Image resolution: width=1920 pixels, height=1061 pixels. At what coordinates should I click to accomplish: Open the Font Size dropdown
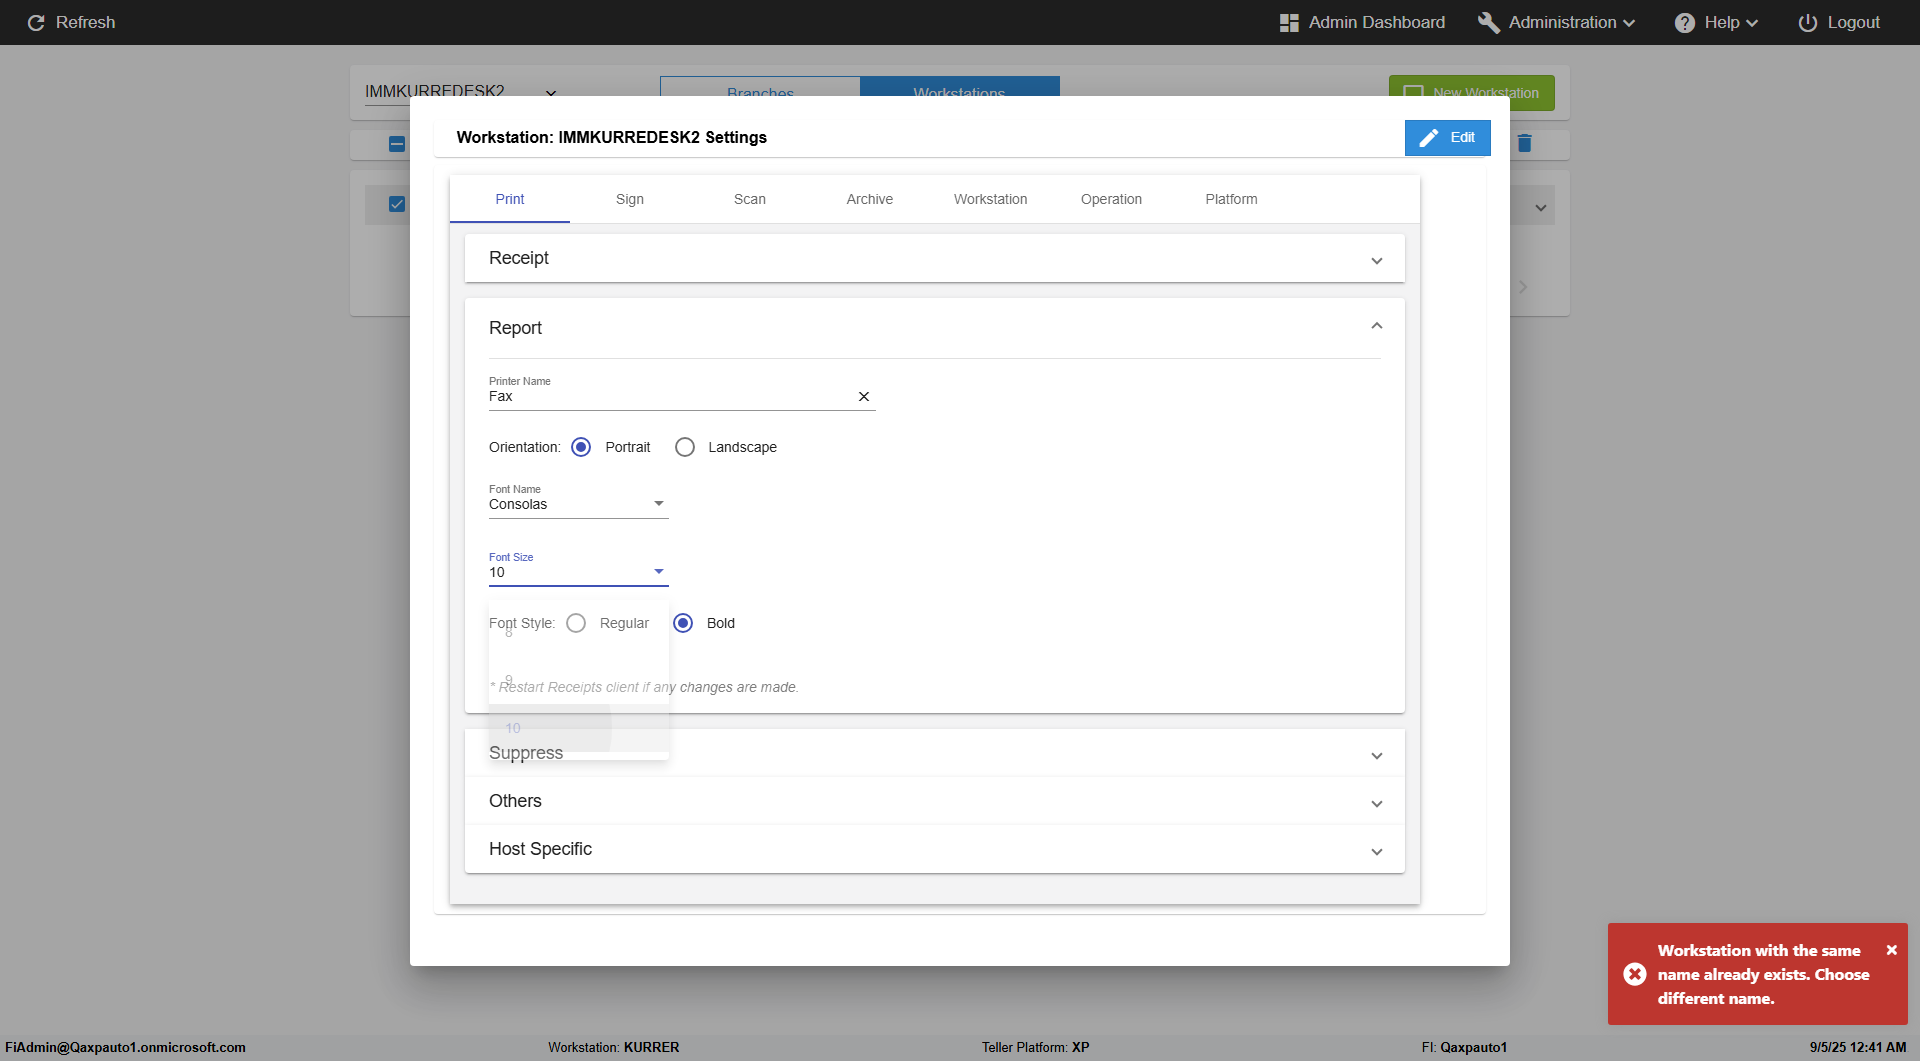point(578,571)
